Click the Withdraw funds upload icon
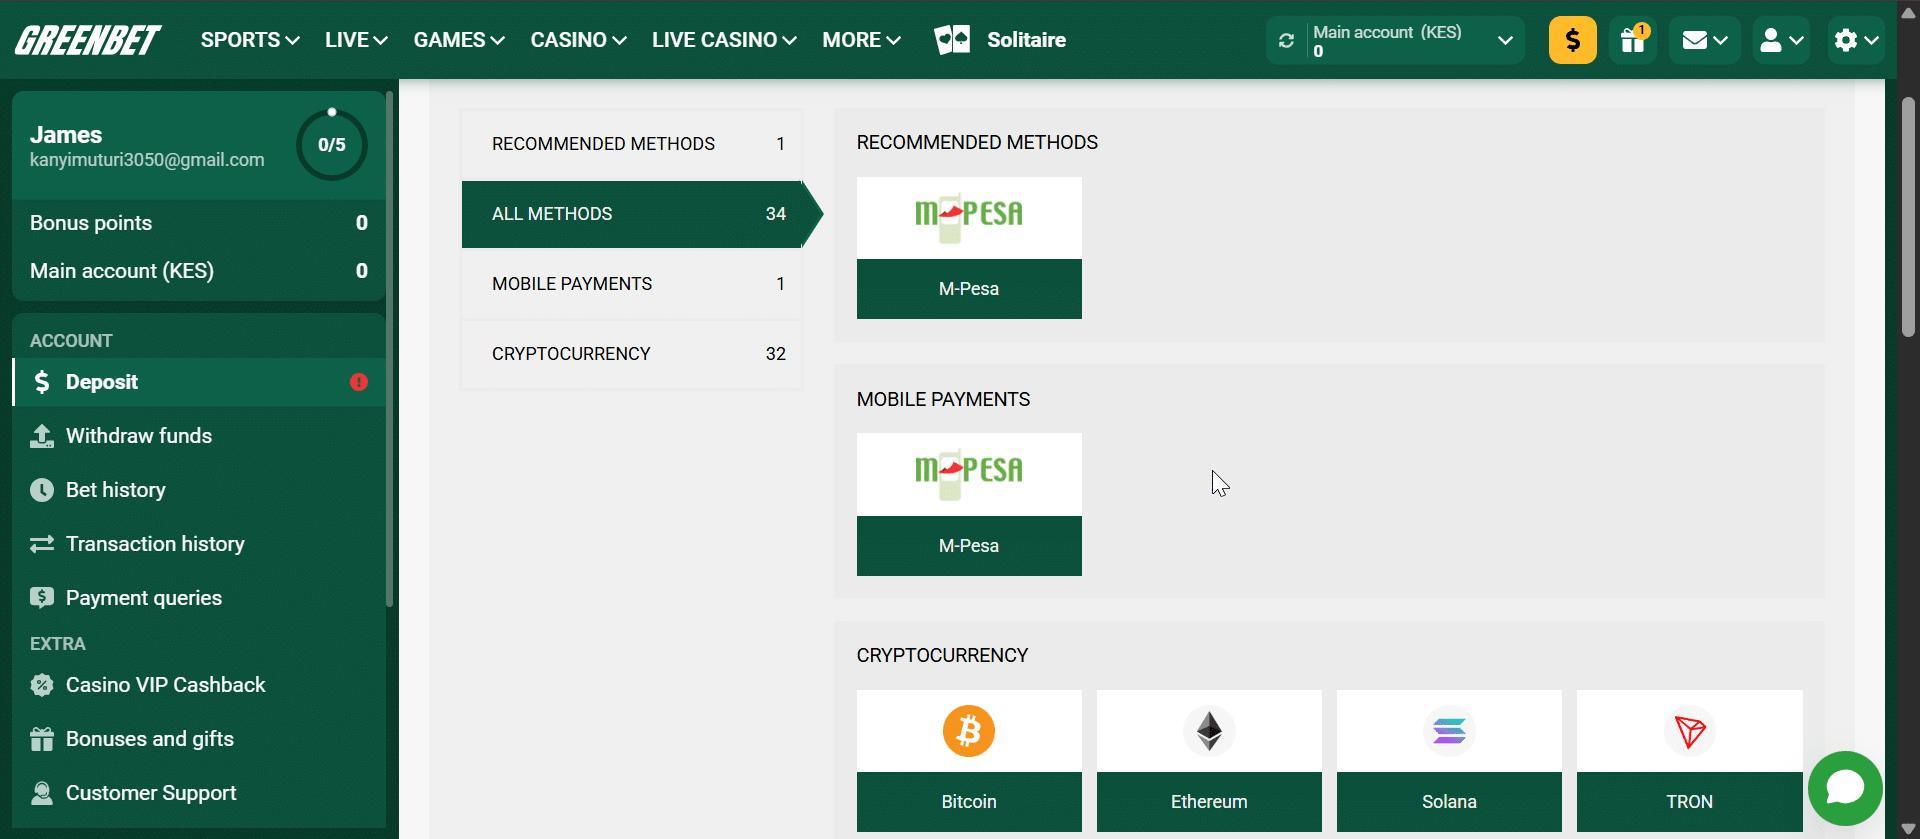Image resolution: width=1920 pixels, height=839 pixels. 42,436
